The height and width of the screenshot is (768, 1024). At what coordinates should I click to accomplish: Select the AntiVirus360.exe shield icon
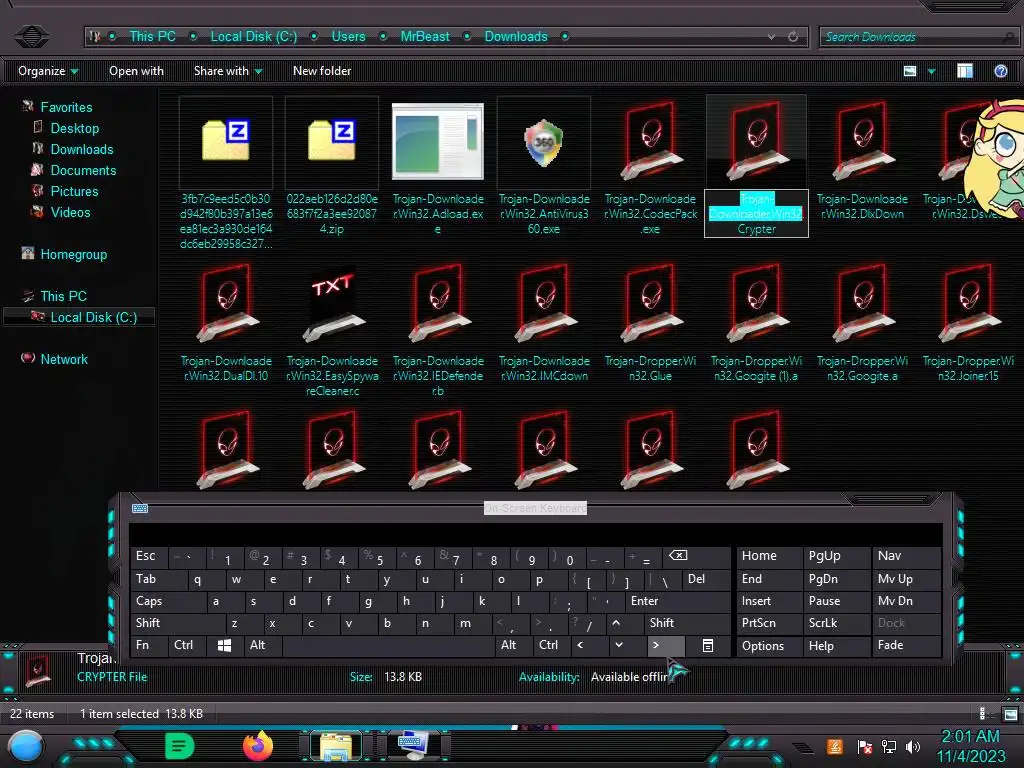544,142
